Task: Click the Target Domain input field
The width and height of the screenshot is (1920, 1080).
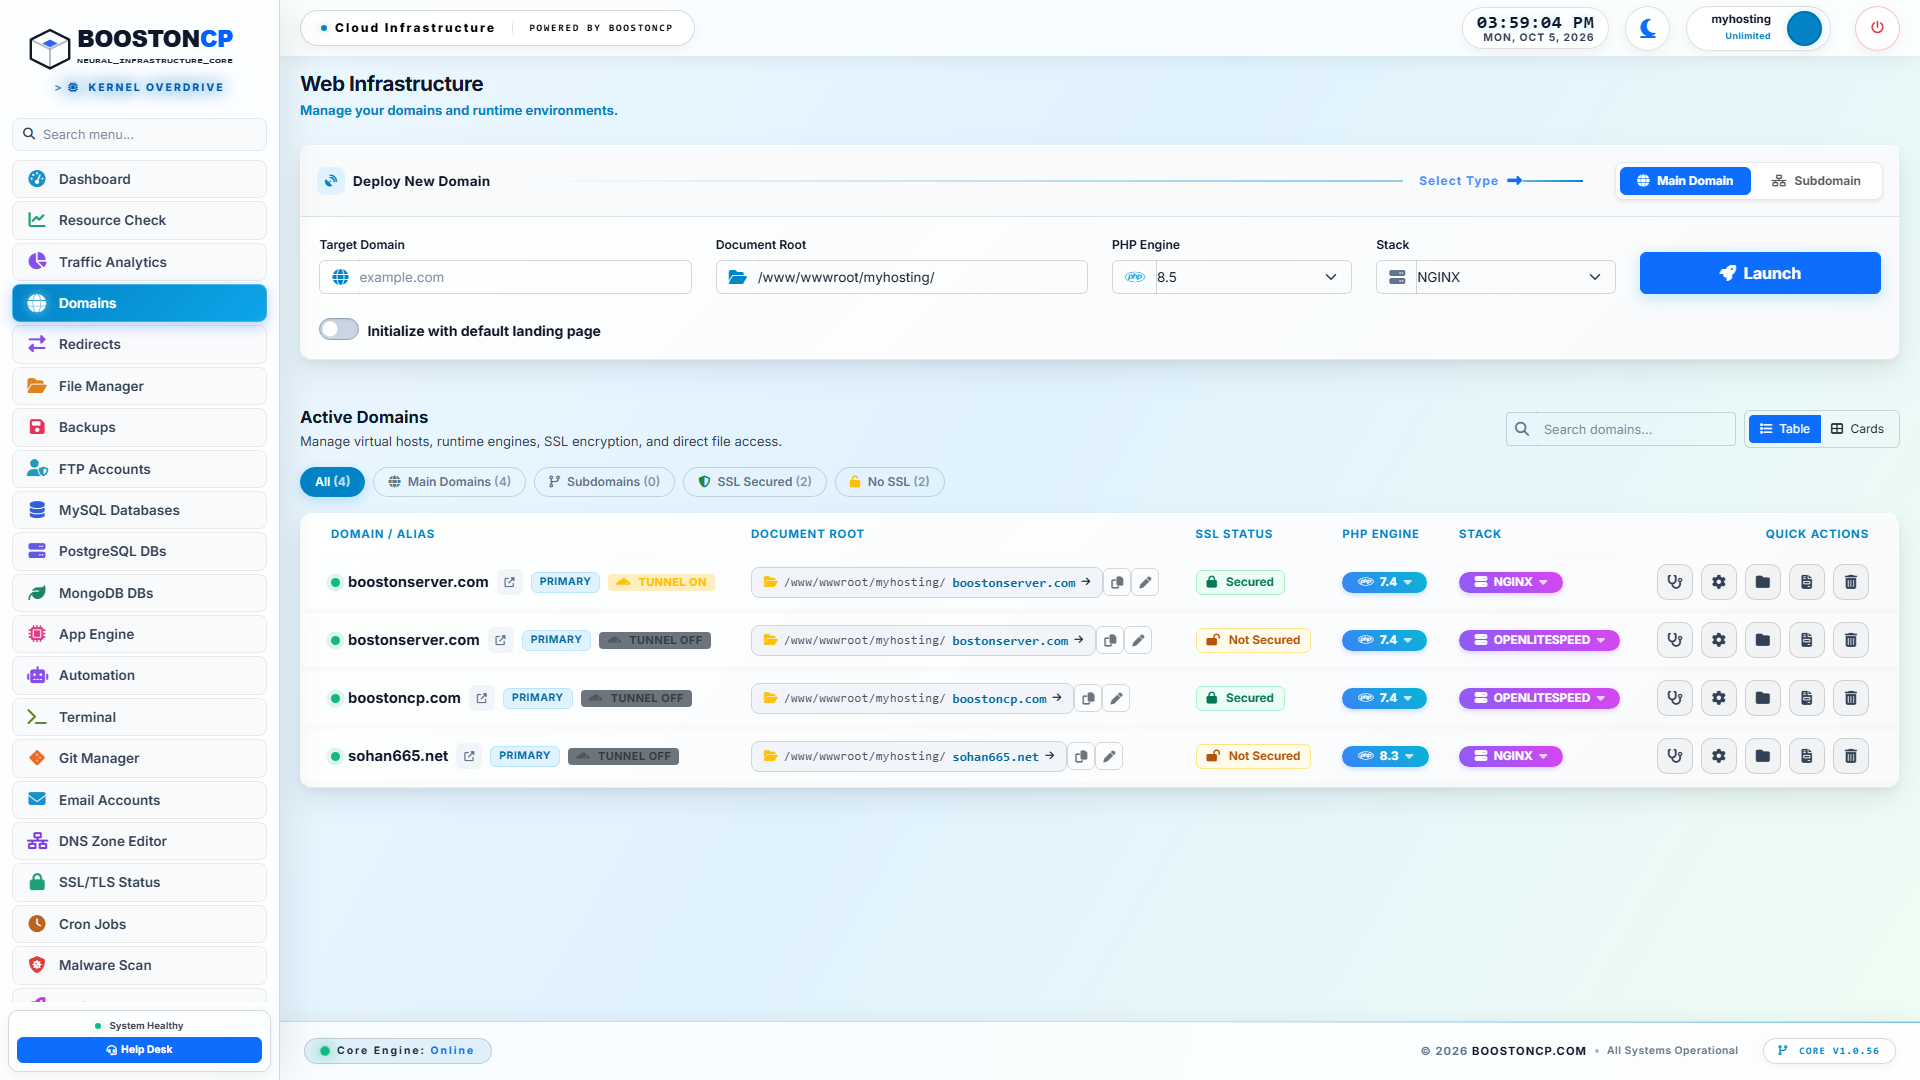Action: click(505, 277)
